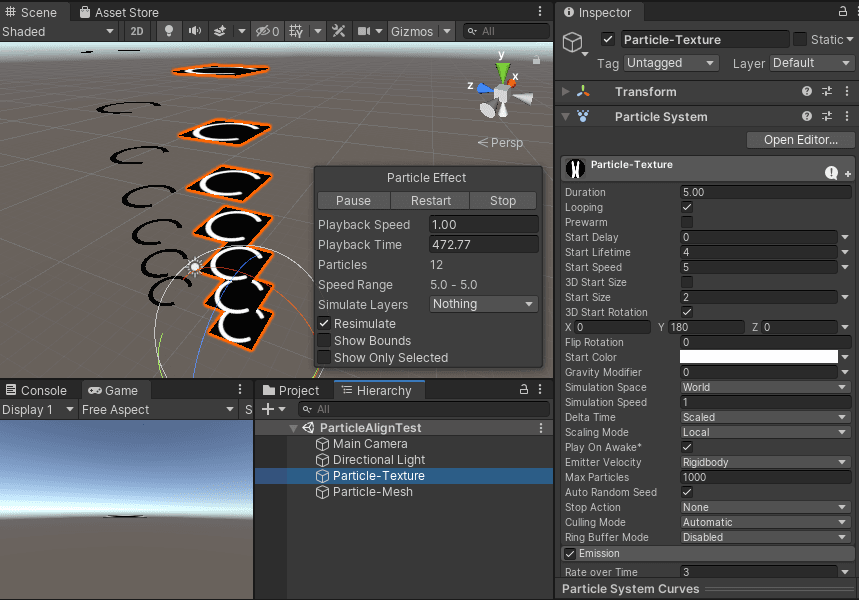The image size is (859, 600).
Task: Open Emitter Velocity Rigidbody dropdown
Action: (765, 462)
